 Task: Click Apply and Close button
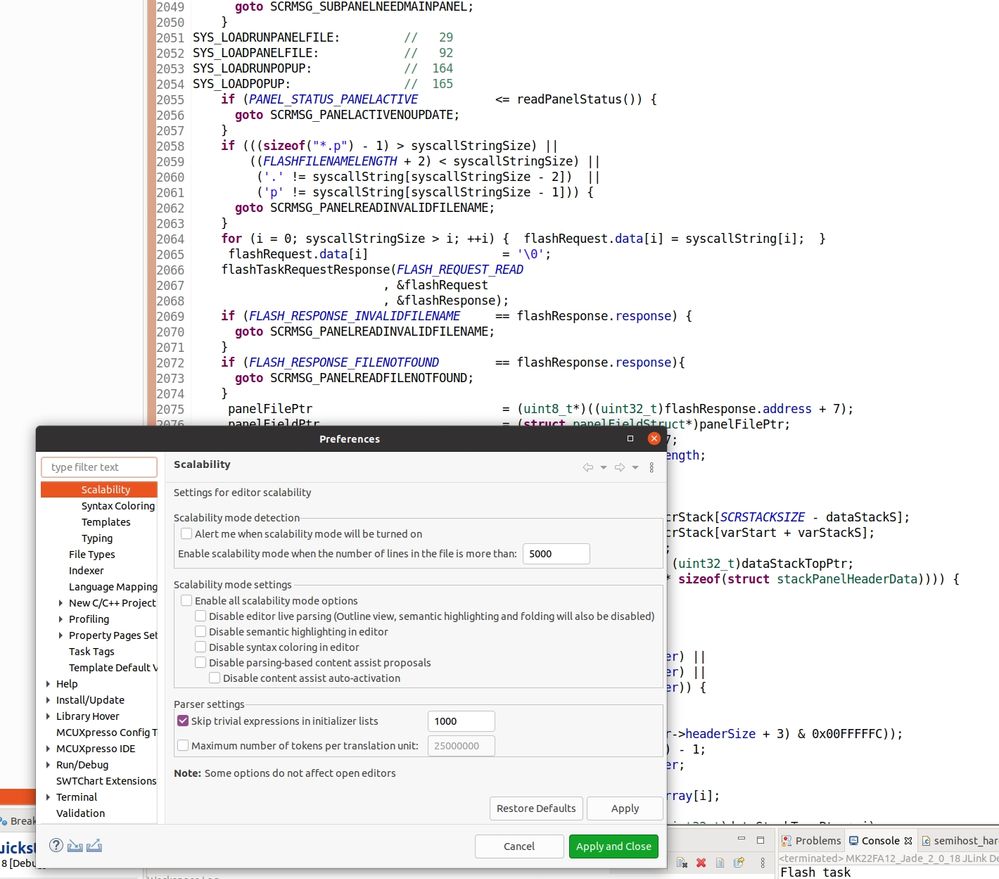pyautogui.click(x=614, y=846)
